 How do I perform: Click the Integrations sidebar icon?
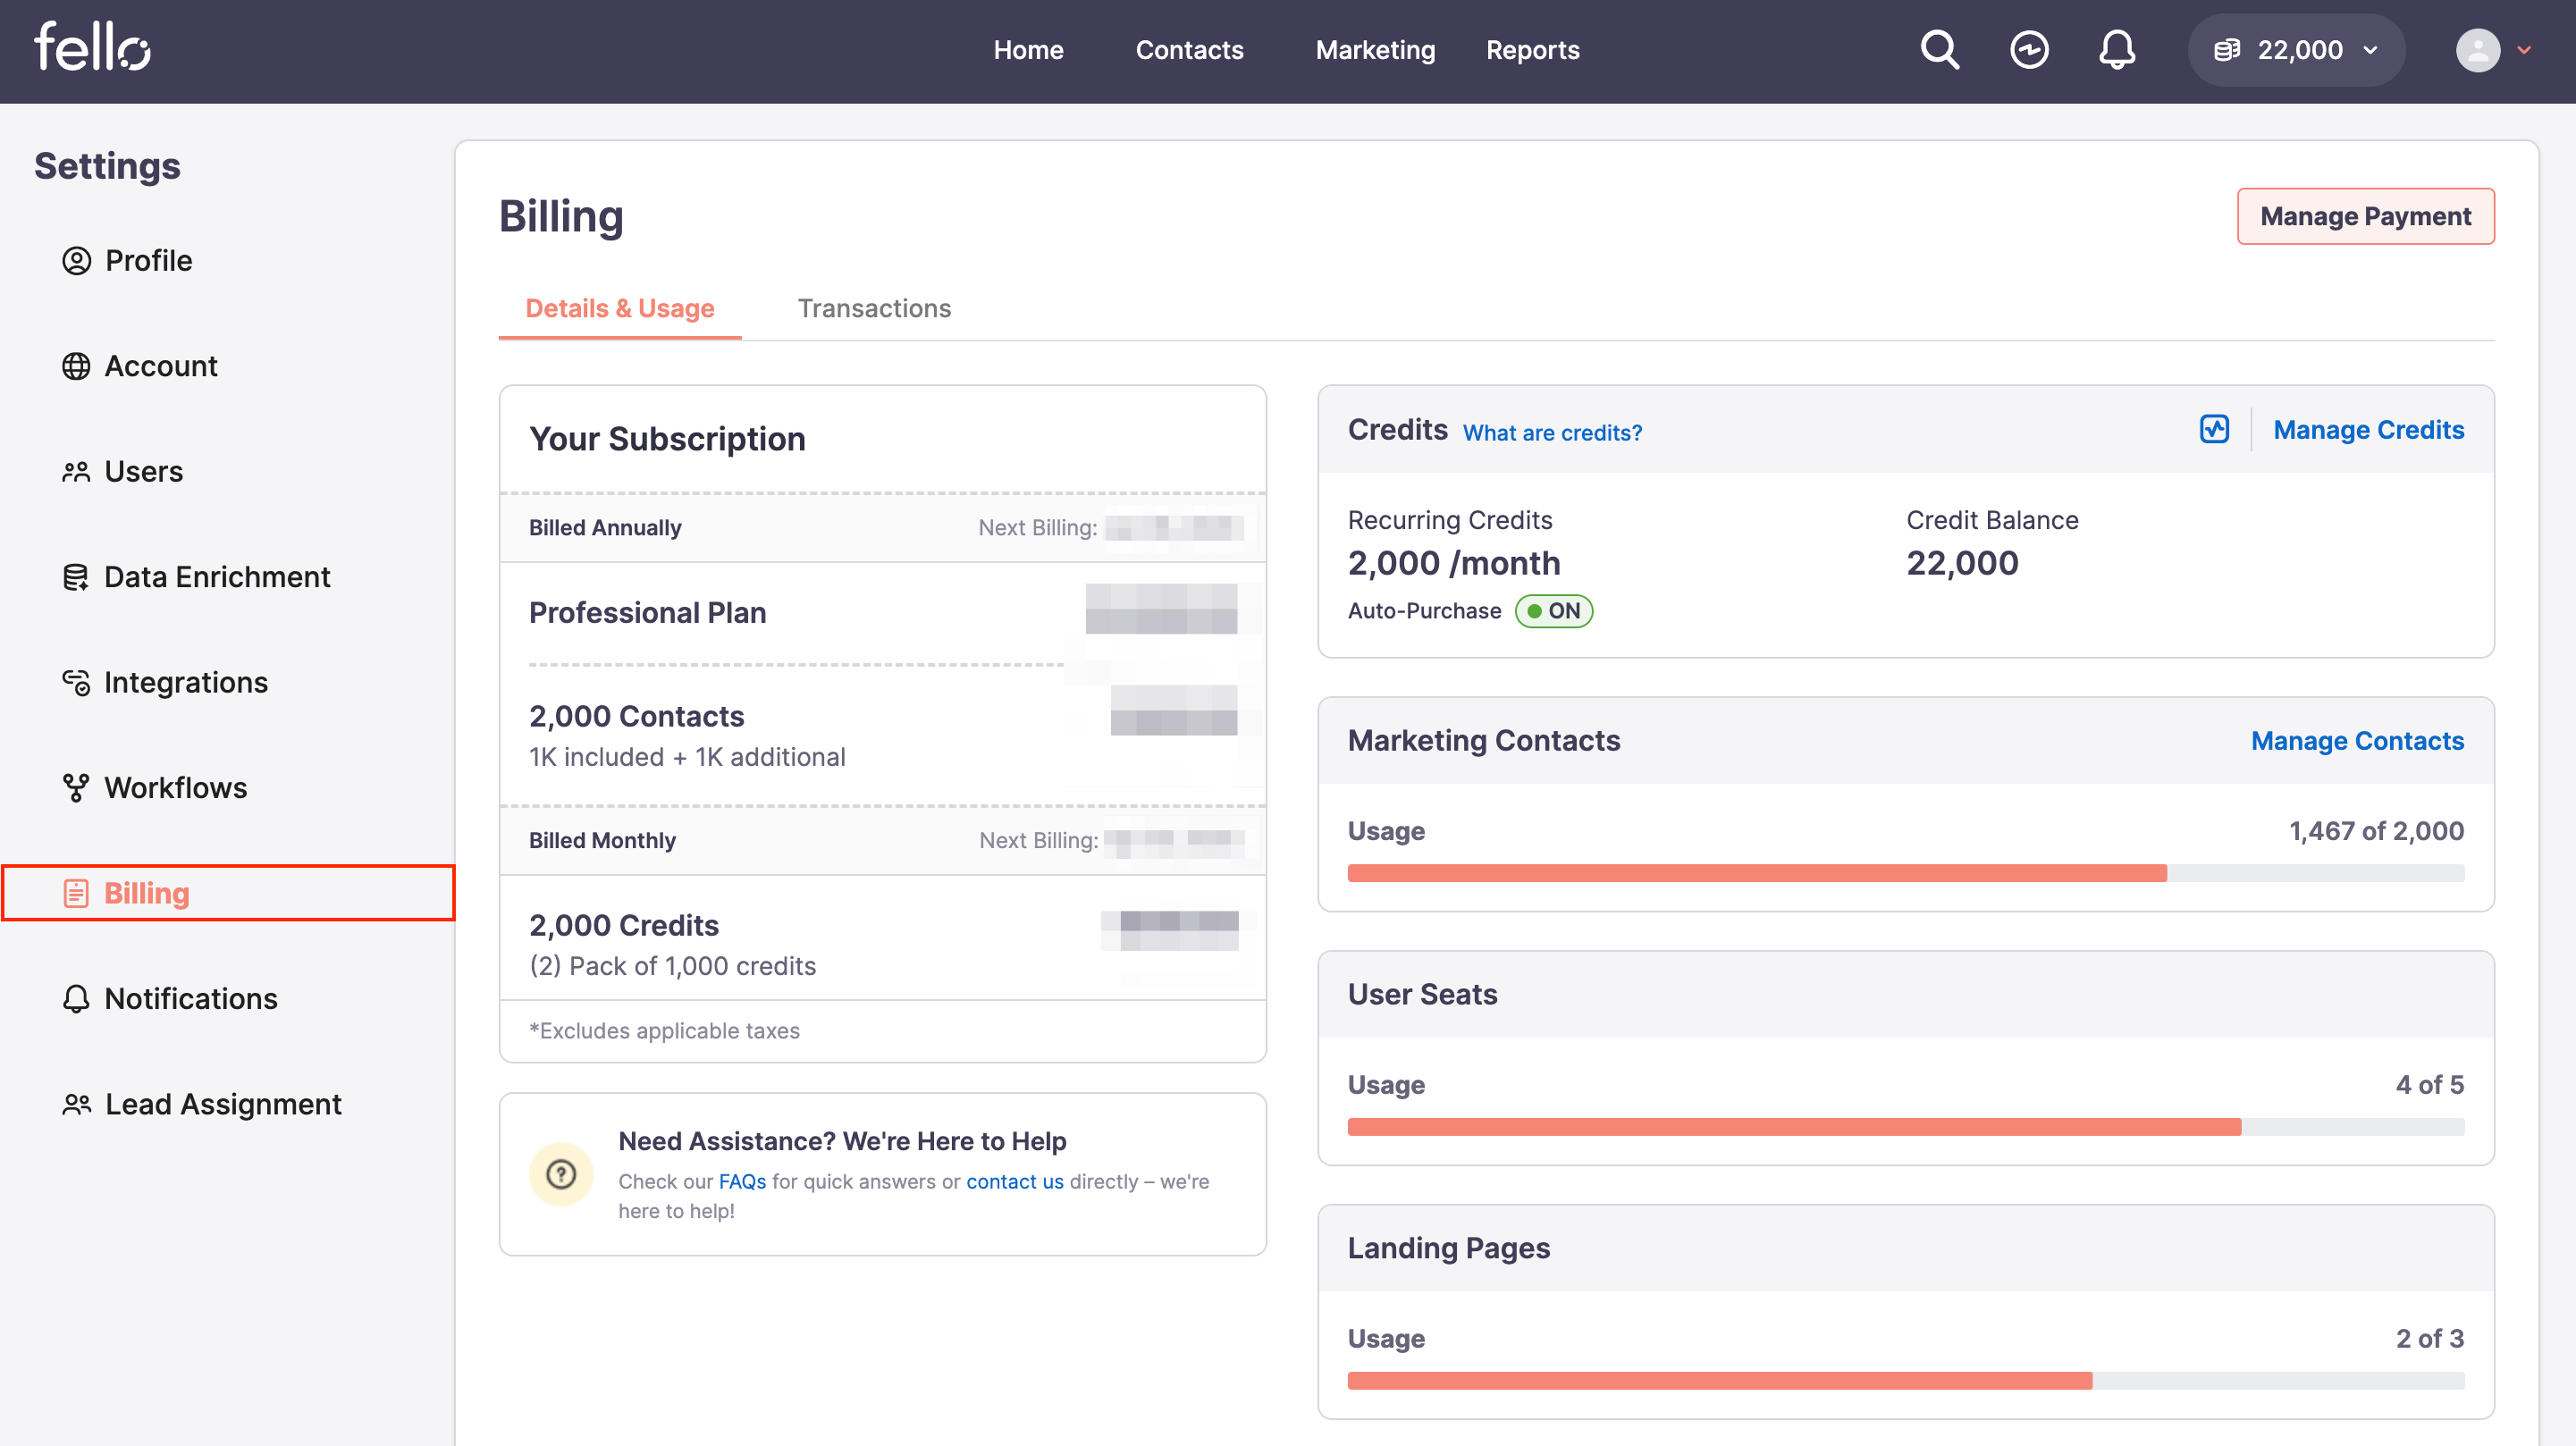pyautogui.click(x=76, y=682)
